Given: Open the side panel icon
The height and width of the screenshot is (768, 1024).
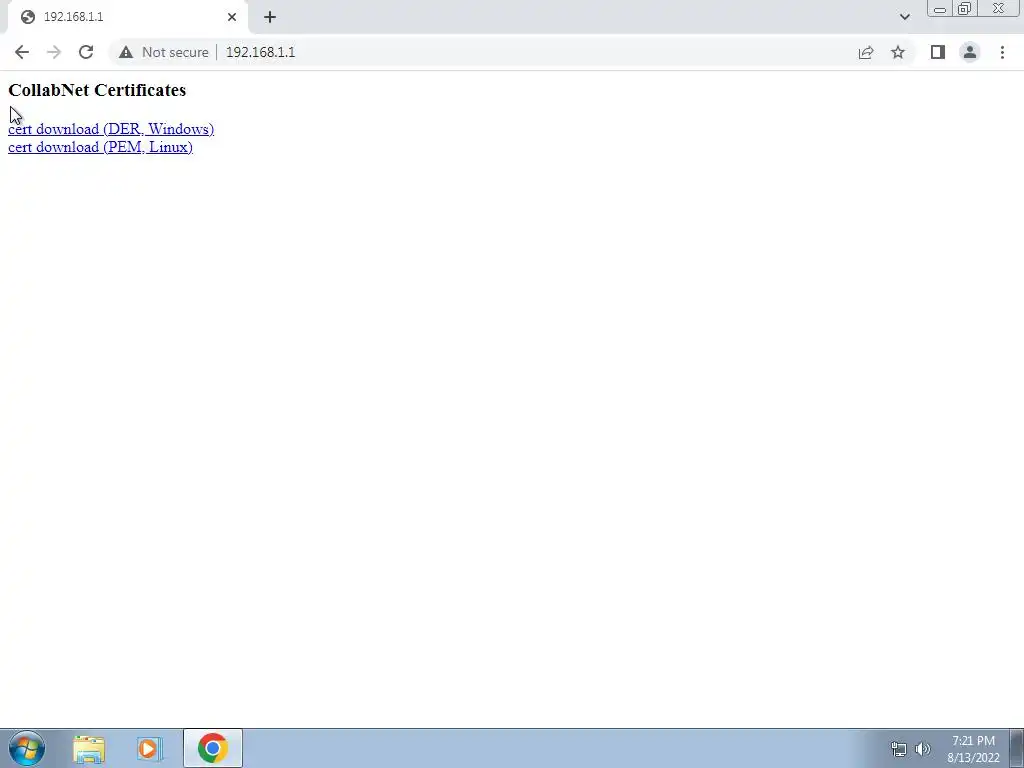Looking at the screenshot, I should pyautogui.click(x=938, y=52).
